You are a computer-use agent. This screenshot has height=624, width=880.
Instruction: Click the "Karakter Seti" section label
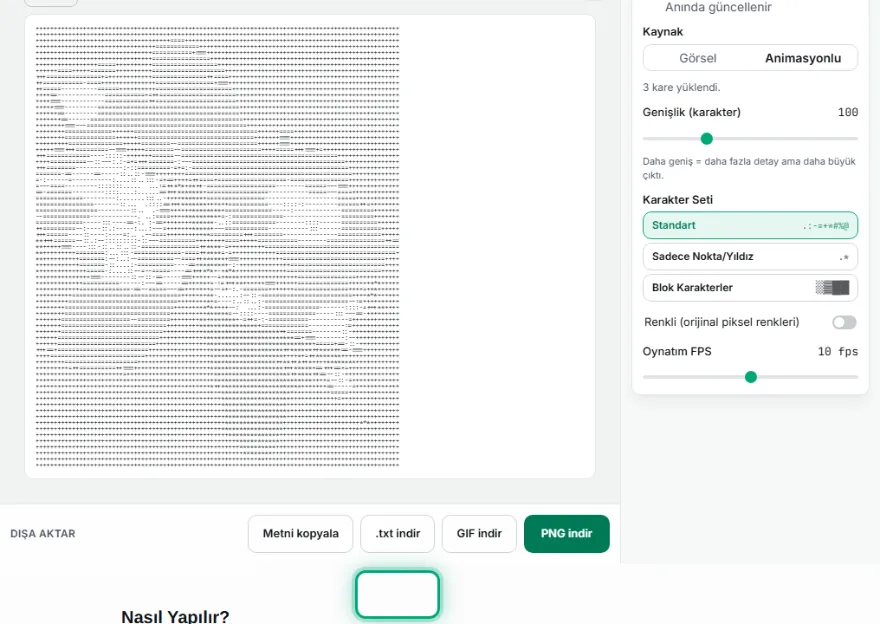coord(677,200)
